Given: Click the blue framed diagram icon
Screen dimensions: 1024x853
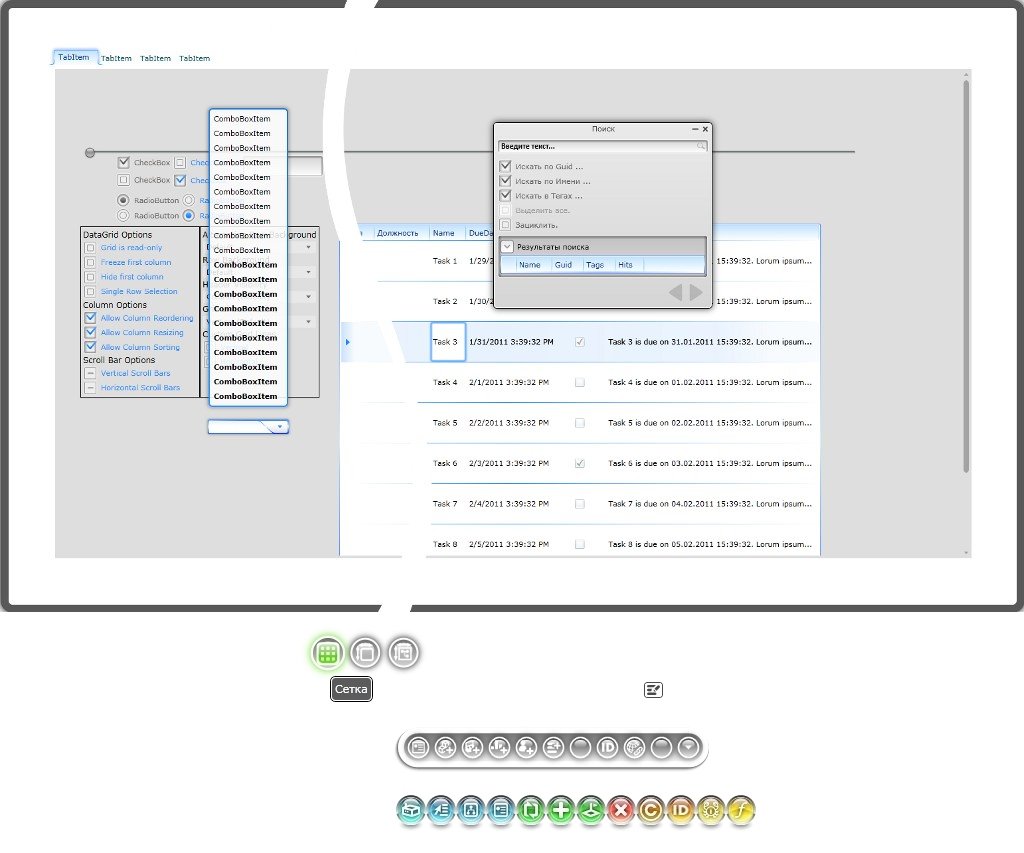Looking at the screenshot, I should [x=471, y=811].
